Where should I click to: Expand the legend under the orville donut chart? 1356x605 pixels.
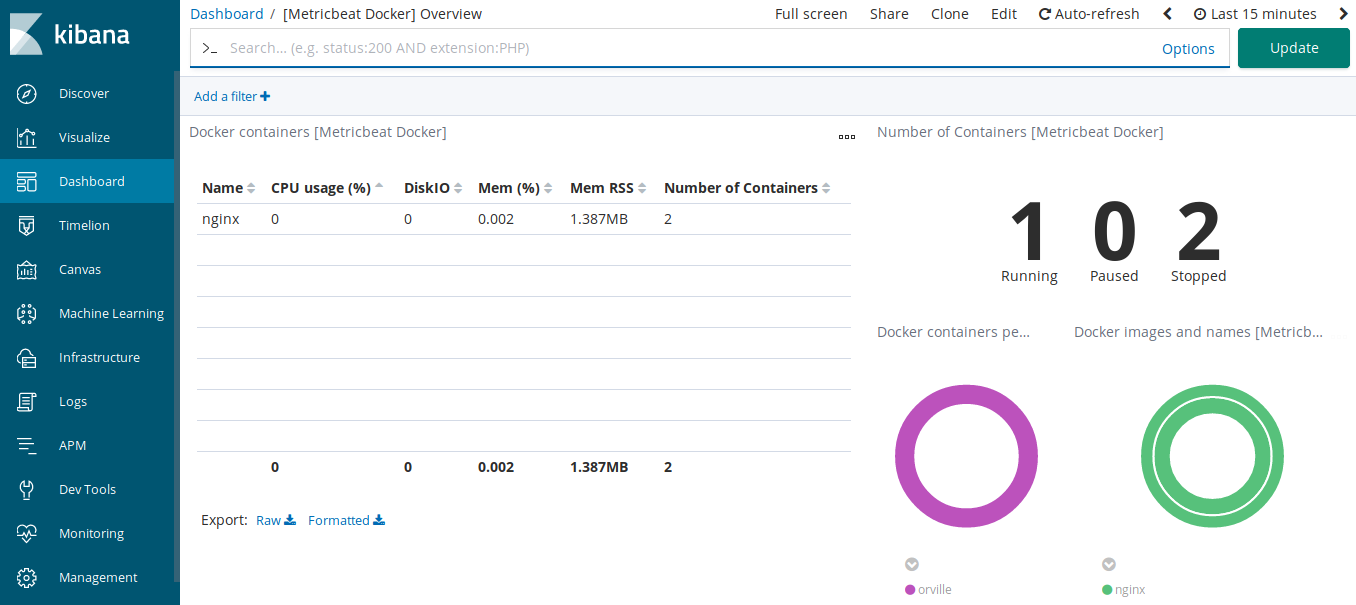coord(911,564)
